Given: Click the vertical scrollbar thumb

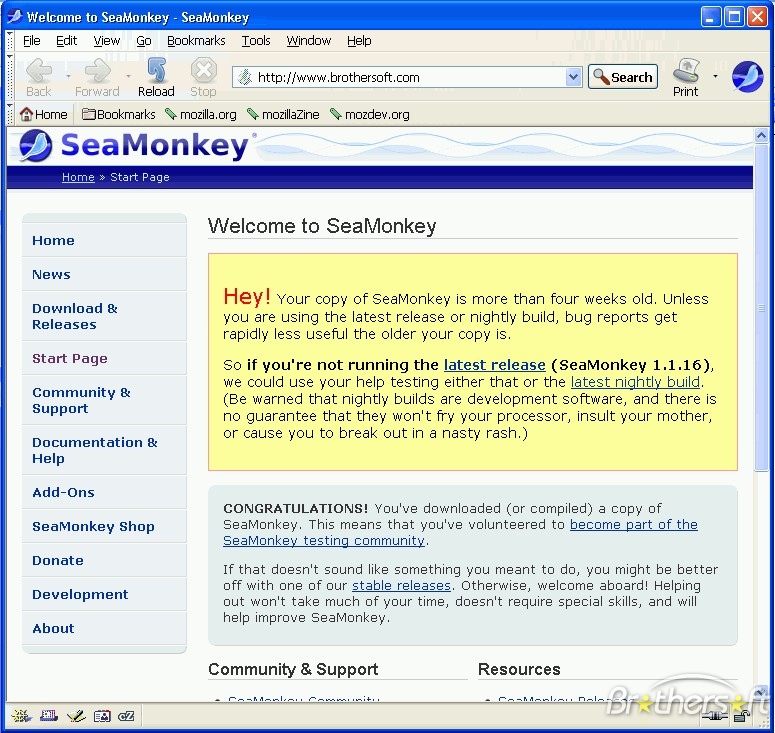Looking at the screenshot, I should tap(761, 308).
